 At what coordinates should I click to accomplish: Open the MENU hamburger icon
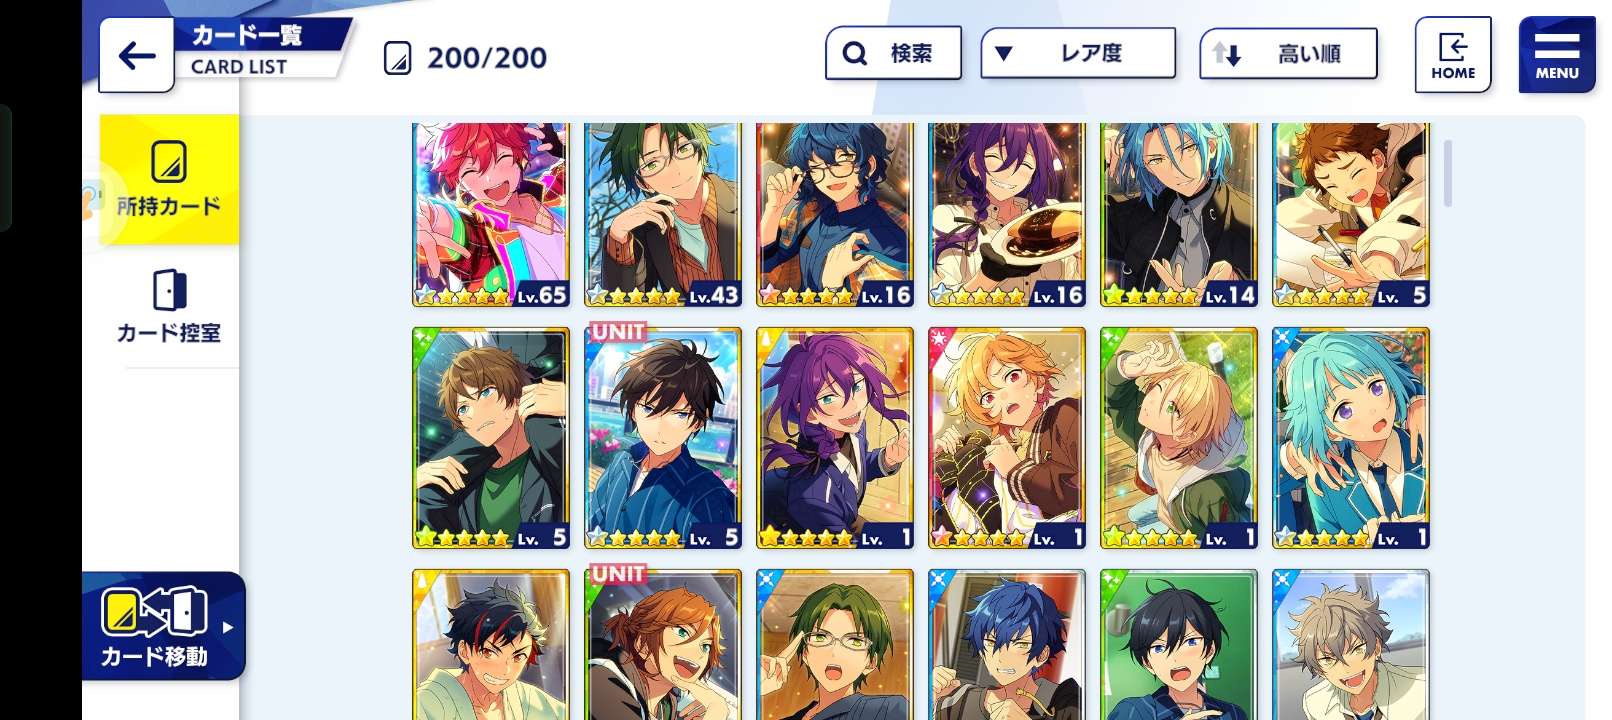click(x=1557, y=55)
